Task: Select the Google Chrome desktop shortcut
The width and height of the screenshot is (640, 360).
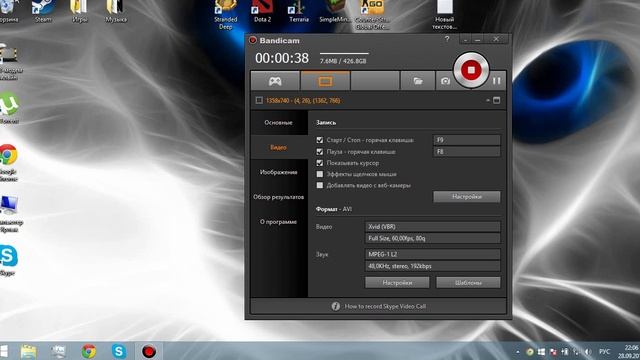Action: pos(8,162)
